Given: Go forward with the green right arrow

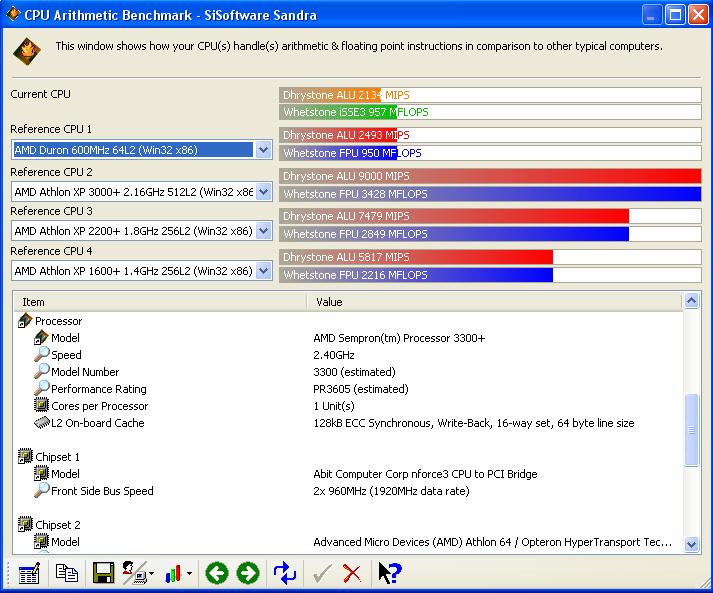Looking at the screenshot, I should (x=248, y=573).
